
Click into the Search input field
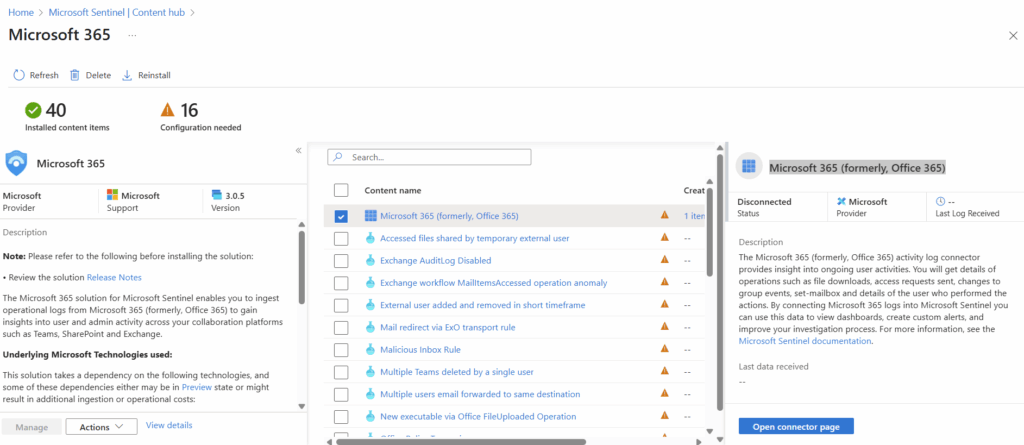click(x=429, y=157)
